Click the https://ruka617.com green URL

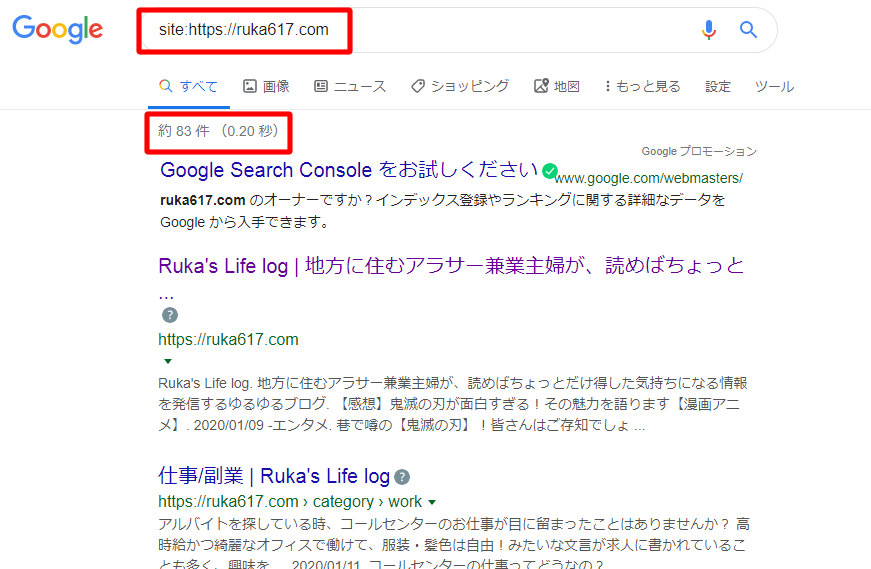(228, 340)
